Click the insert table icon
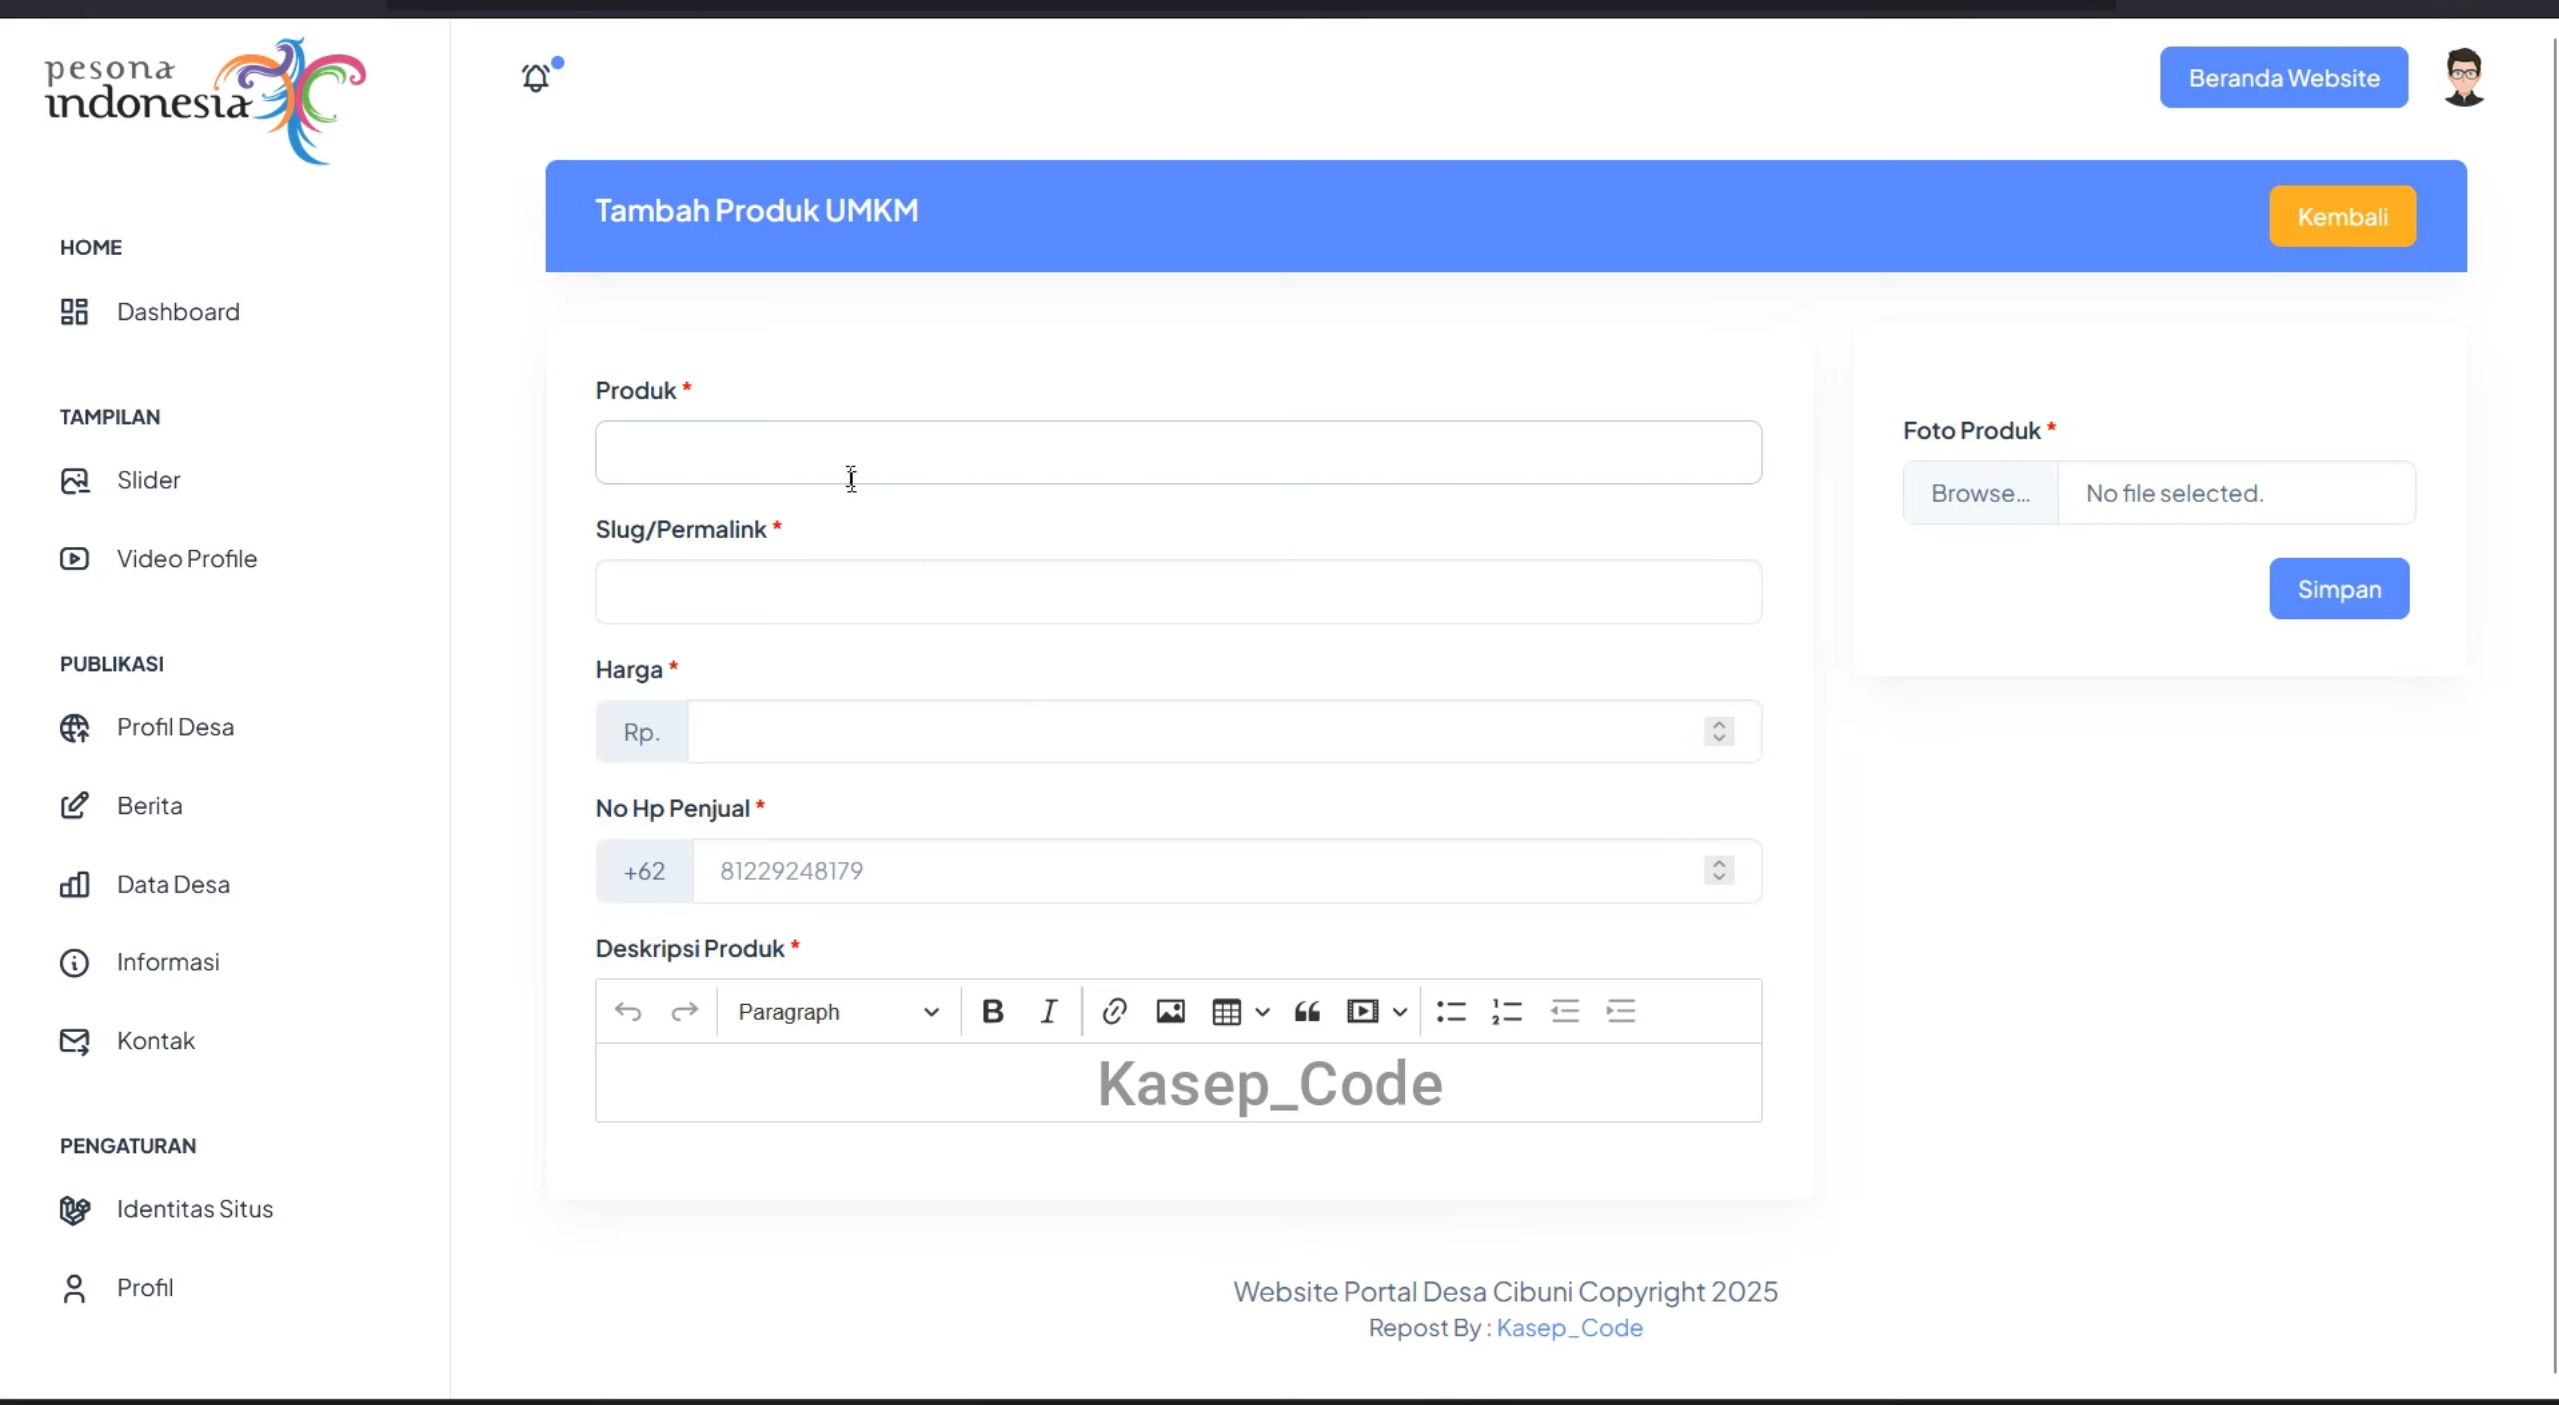 (1226, 1012)
